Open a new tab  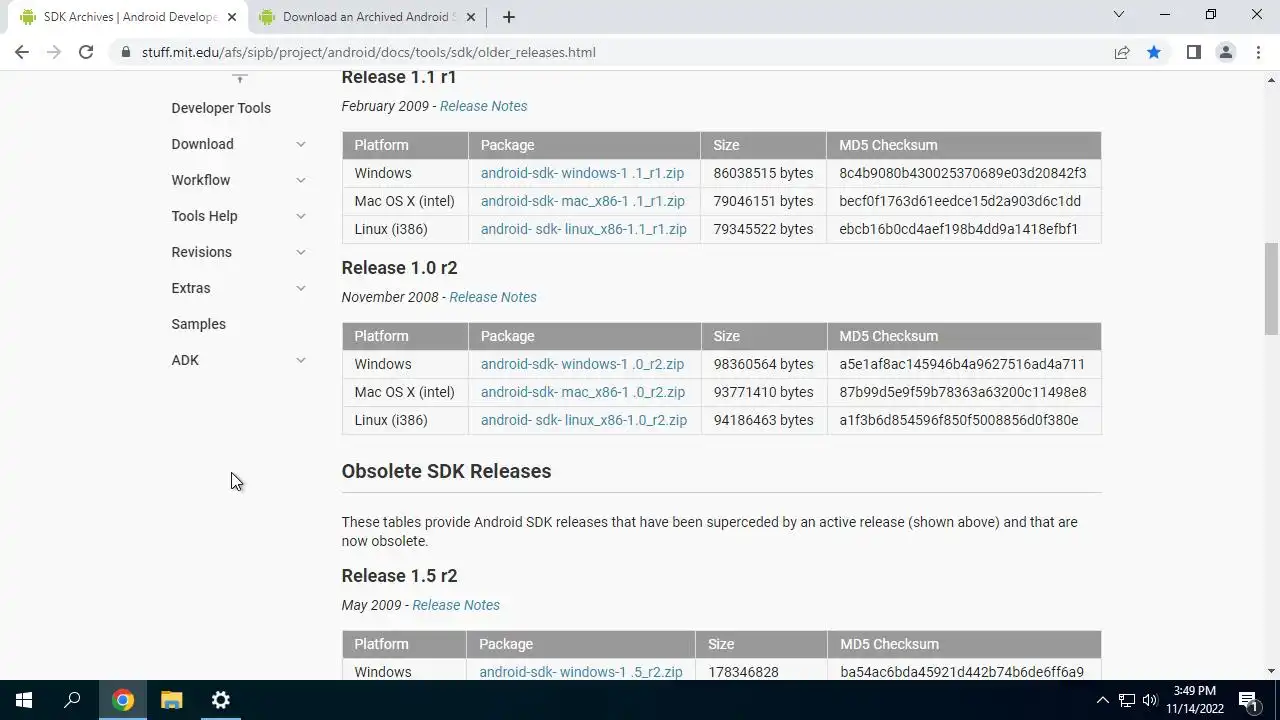[x=508, y=17]
